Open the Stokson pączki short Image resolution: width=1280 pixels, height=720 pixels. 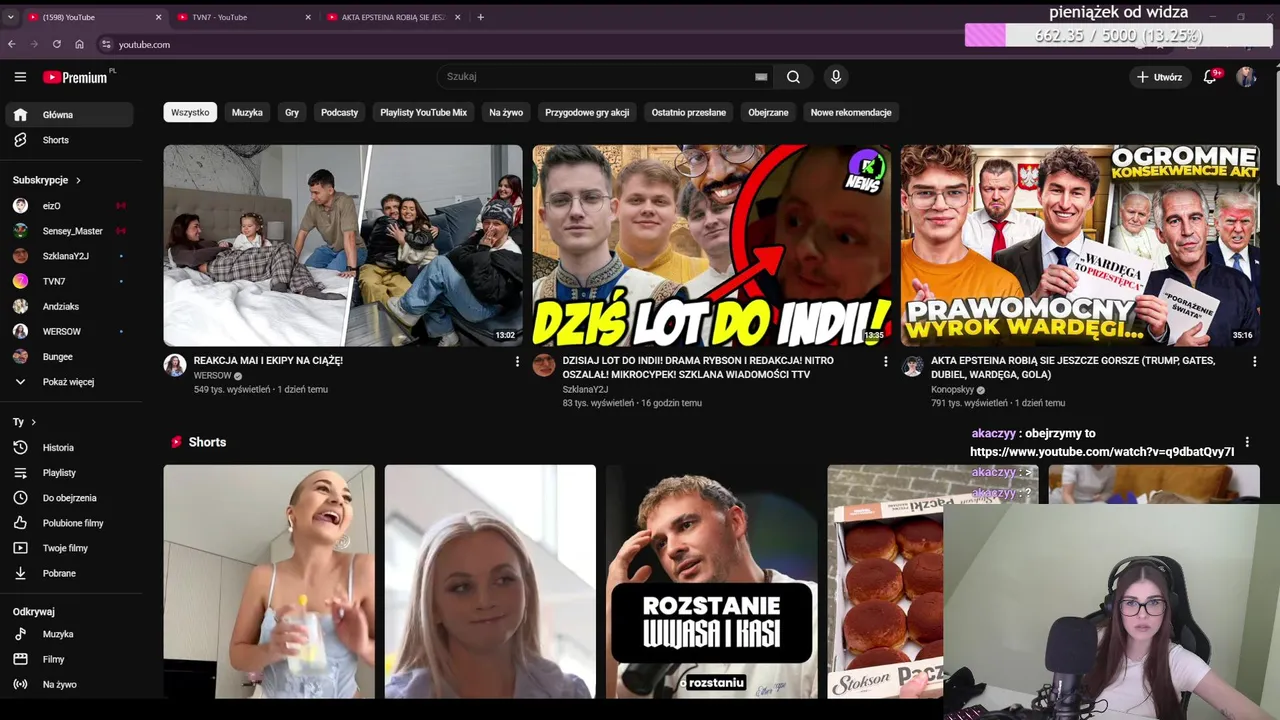click(885, 581)
